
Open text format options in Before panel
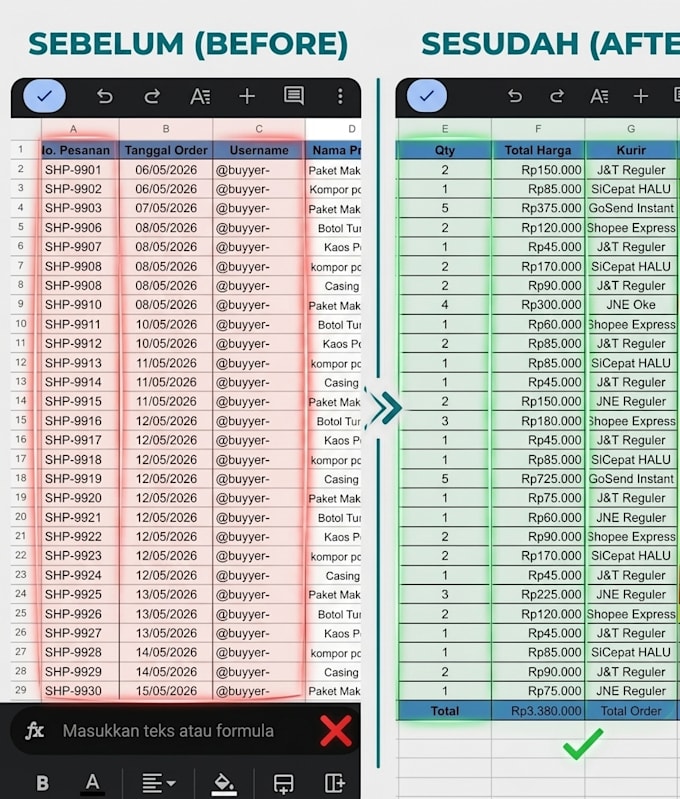point(200,96)
